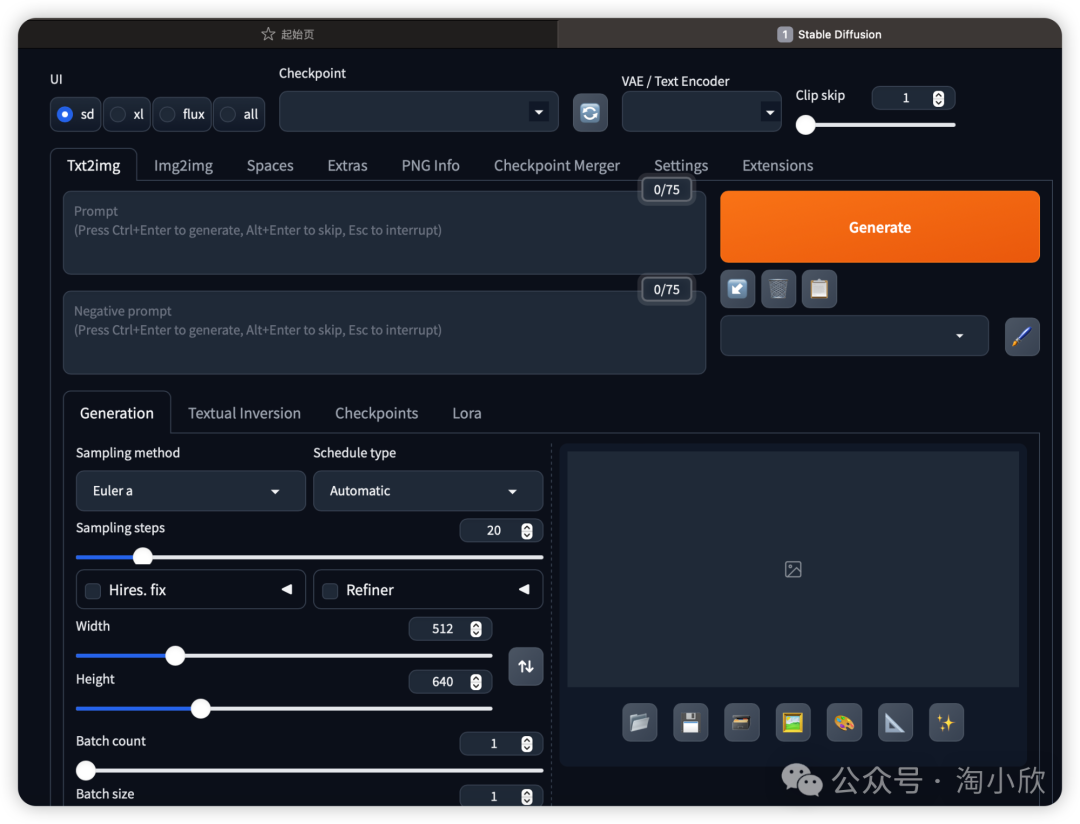Open the Extensions tab
1080x824 pixels.
click(x=778, y=165)
